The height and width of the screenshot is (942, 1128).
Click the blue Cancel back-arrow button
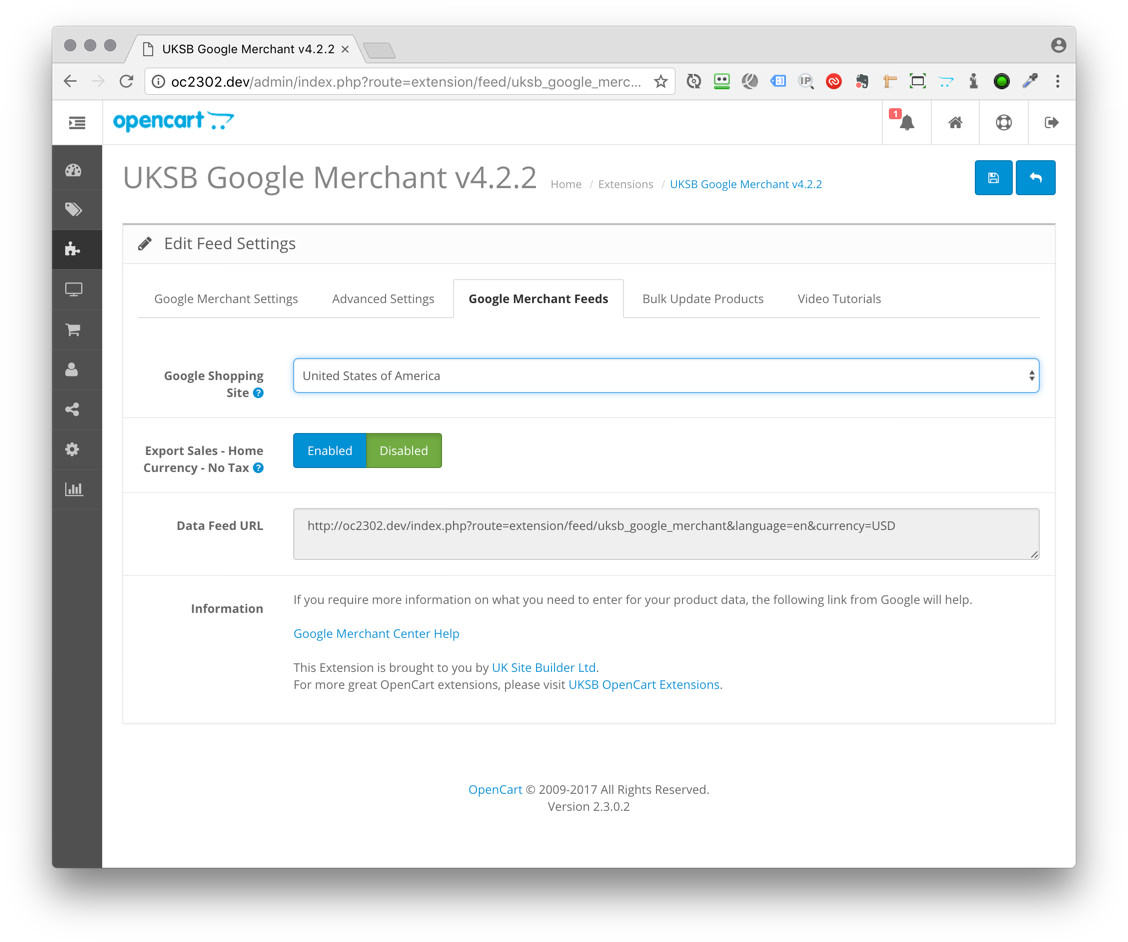pos(1036,178)
